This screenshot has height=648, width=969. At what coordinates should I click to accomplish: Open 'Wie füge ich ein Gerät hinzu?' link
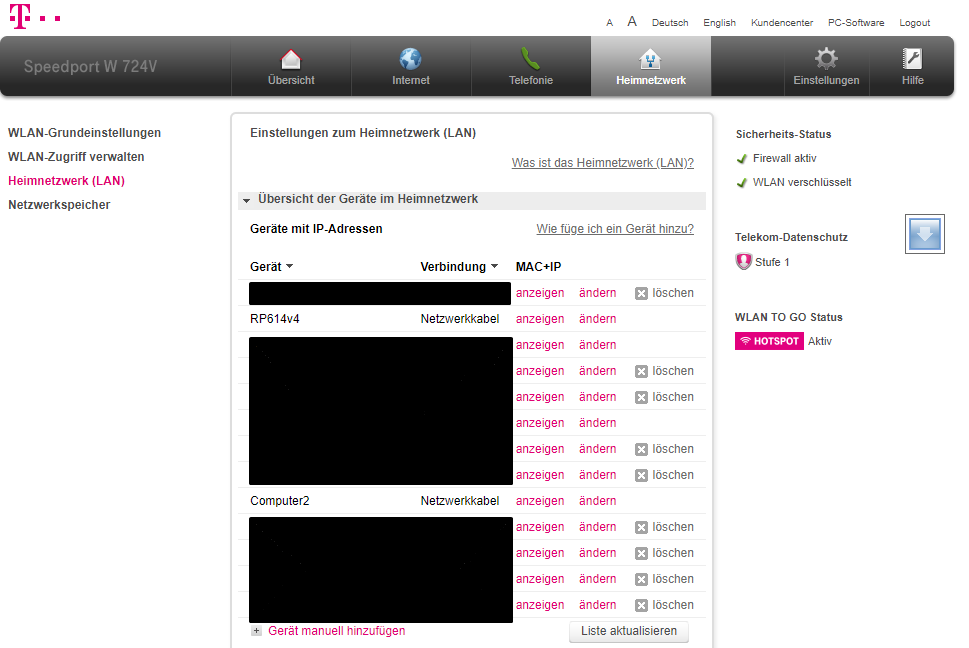pyautogui.click(x=615, y=229)
